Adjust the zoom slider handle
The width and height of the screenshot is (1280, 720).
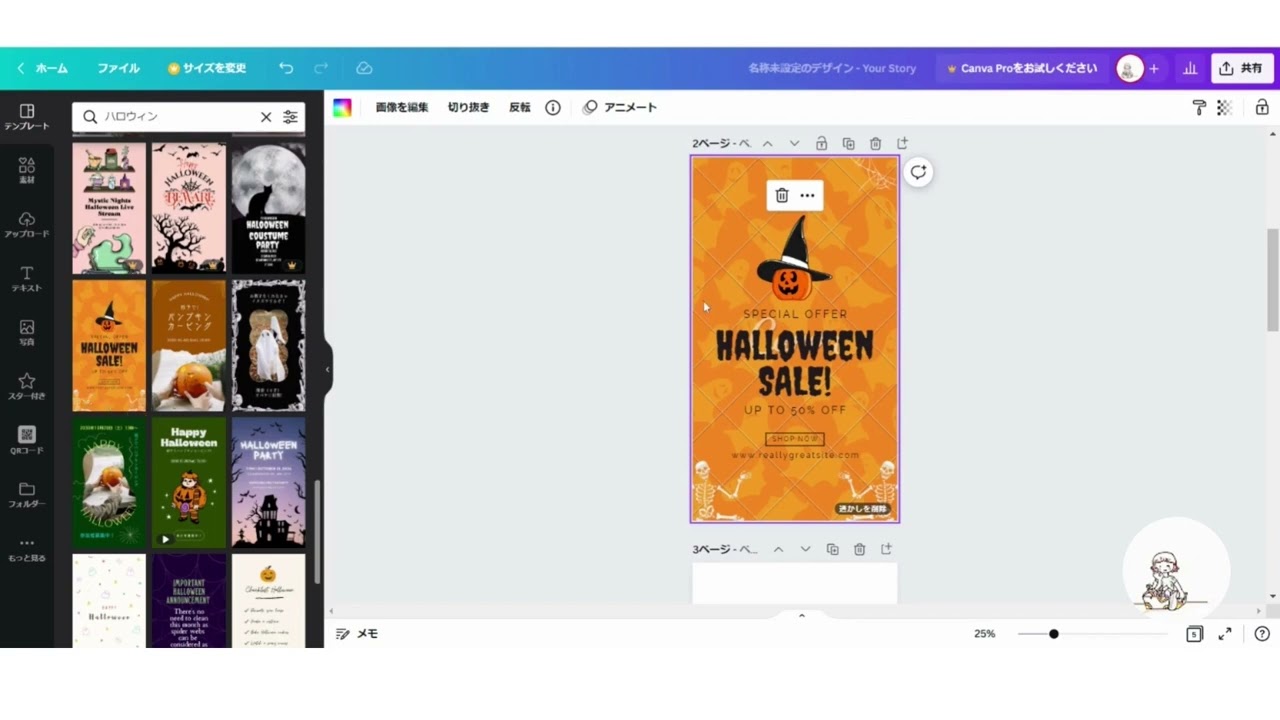[x=1053, y=634]
